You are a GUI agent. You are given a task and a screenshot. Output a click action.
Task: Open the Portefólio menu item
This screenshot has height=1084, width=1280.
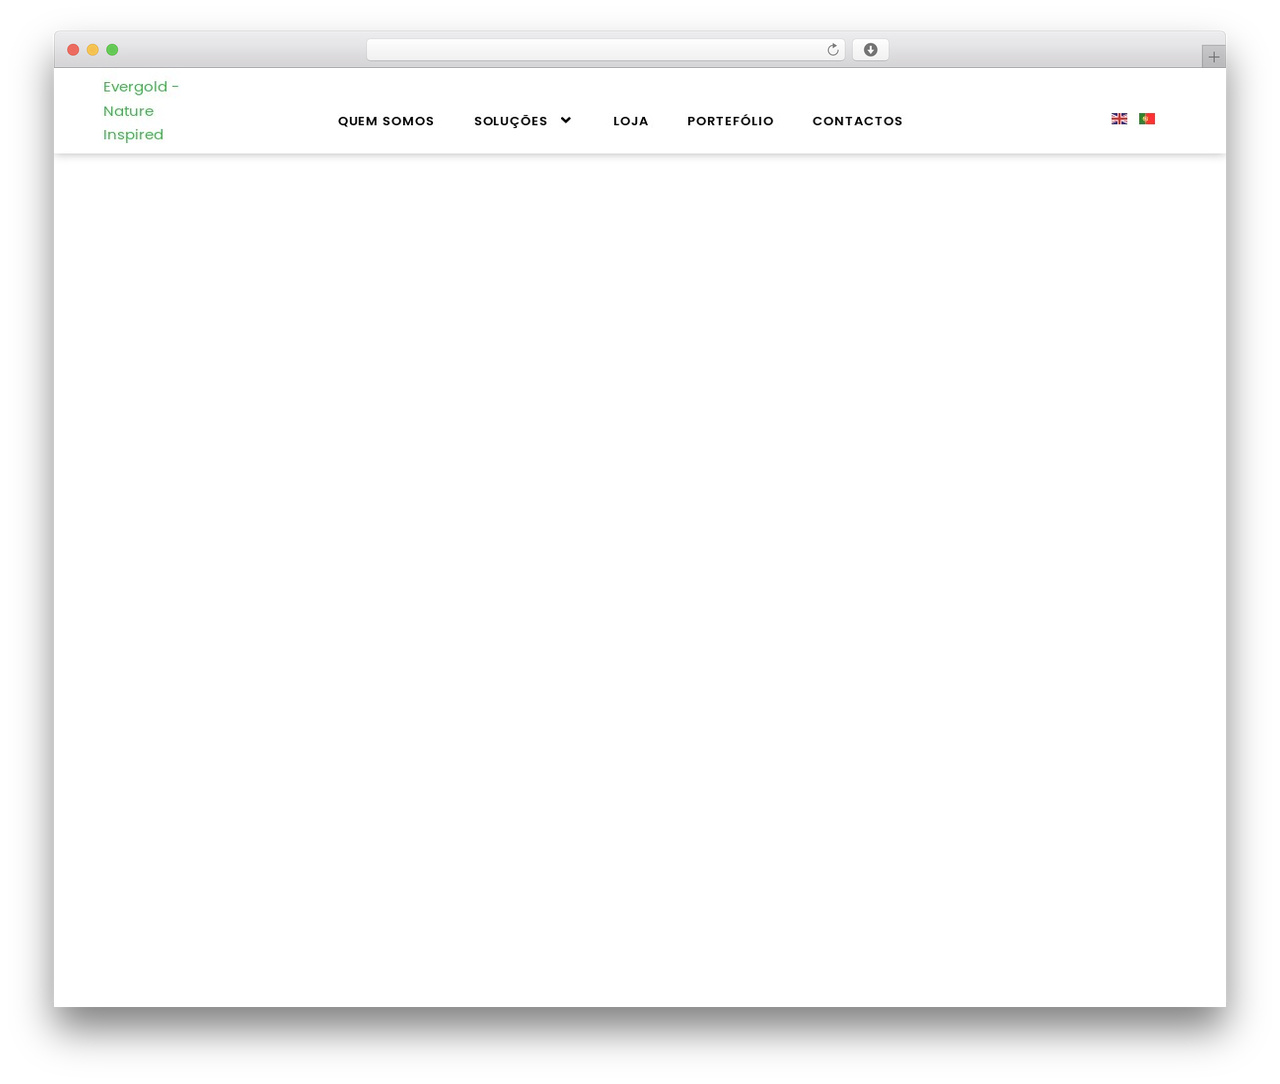[x=730, y=121]
